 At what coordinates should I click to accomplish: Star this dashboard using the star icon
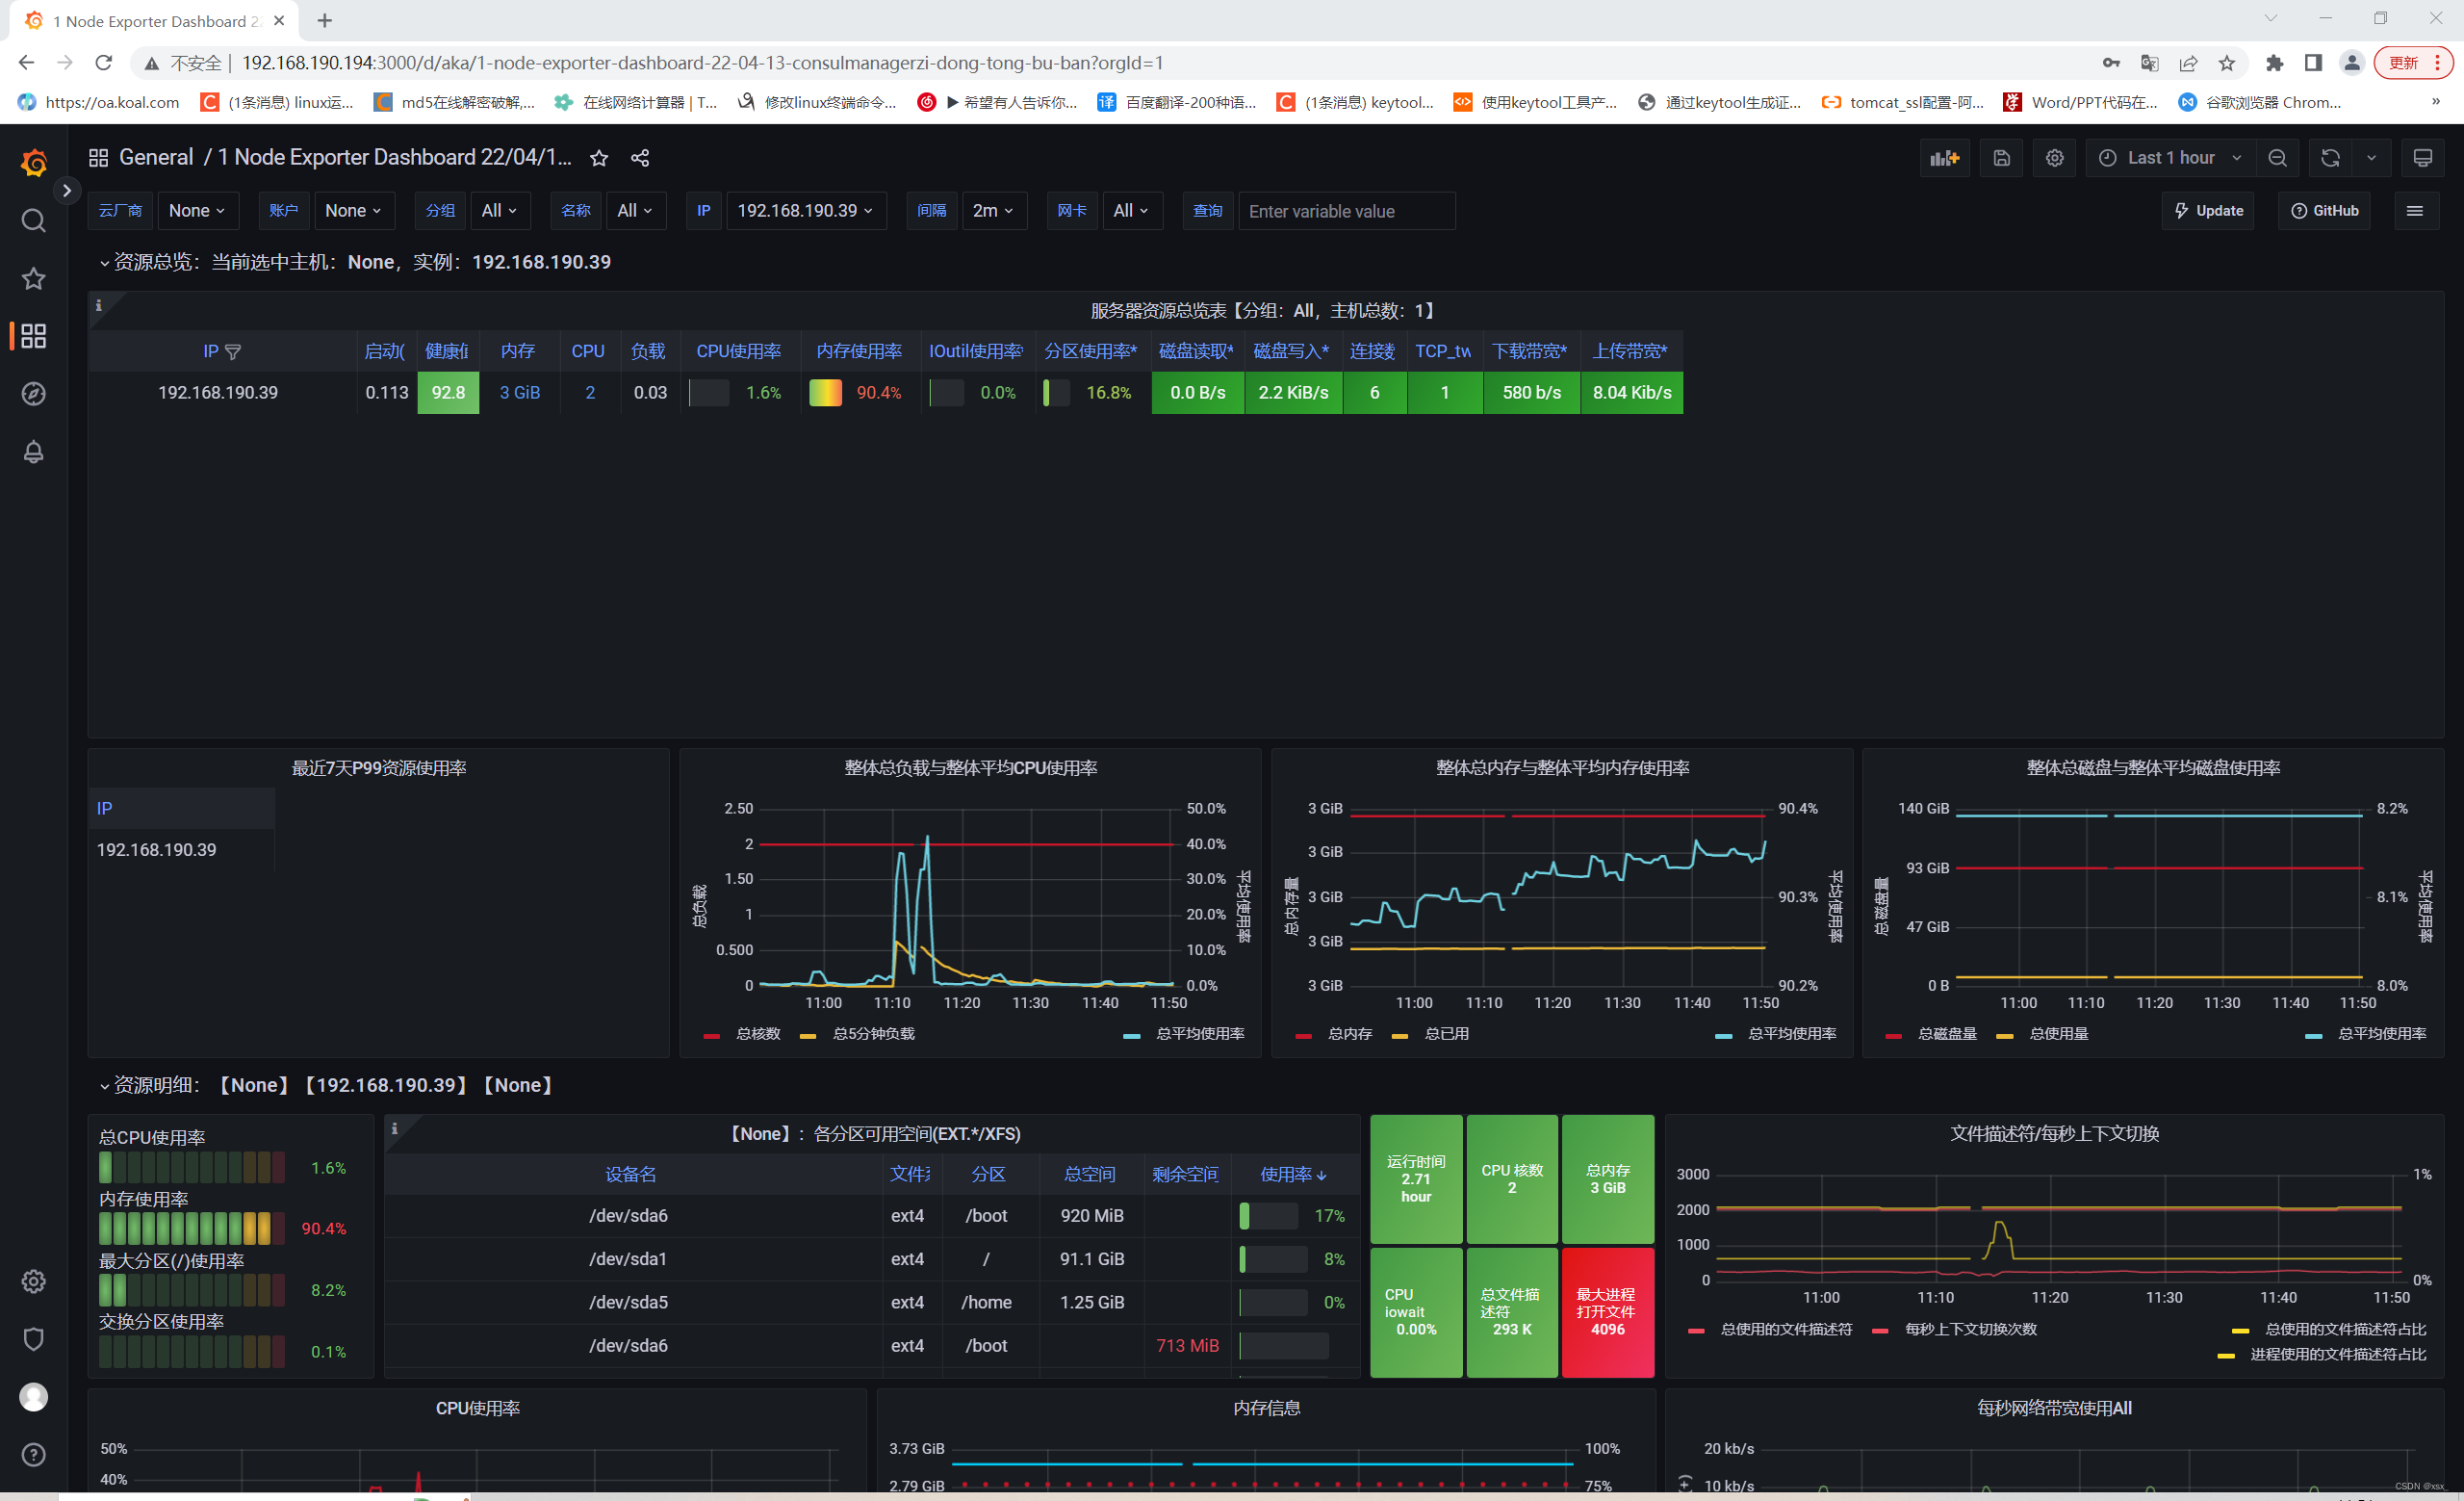(x=598, y=157)
